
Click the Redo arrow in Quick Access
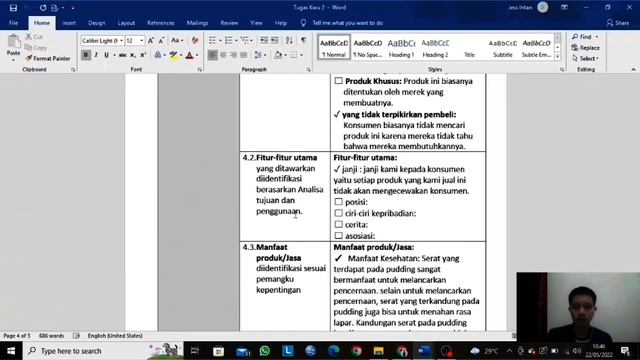point(43,8)
